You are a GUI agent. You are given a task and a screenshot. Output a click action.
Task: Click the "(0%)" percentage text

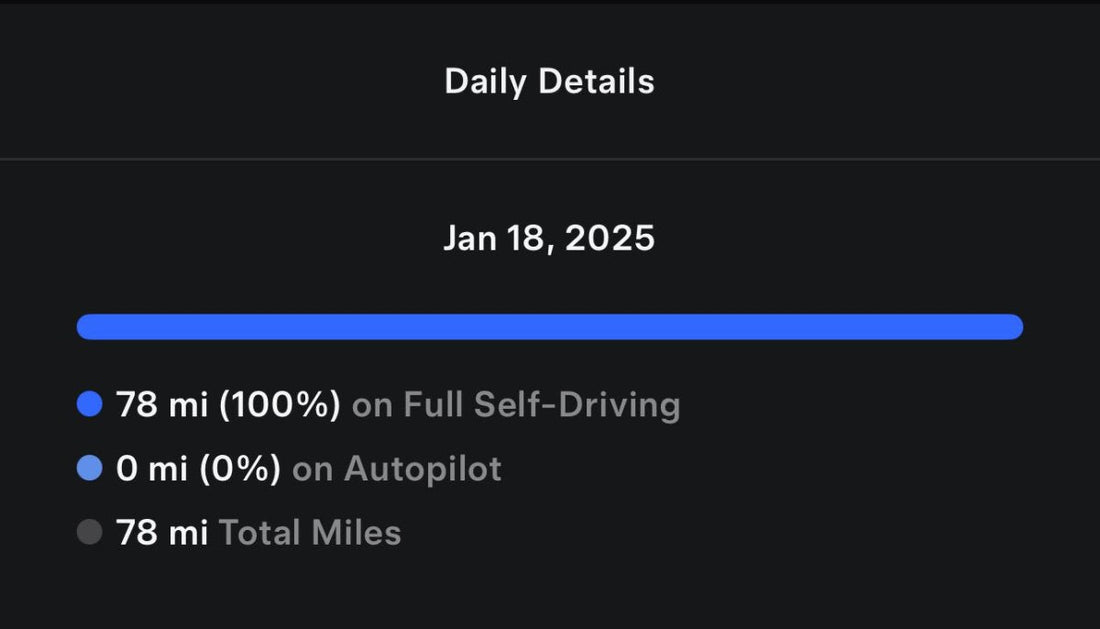240,468
